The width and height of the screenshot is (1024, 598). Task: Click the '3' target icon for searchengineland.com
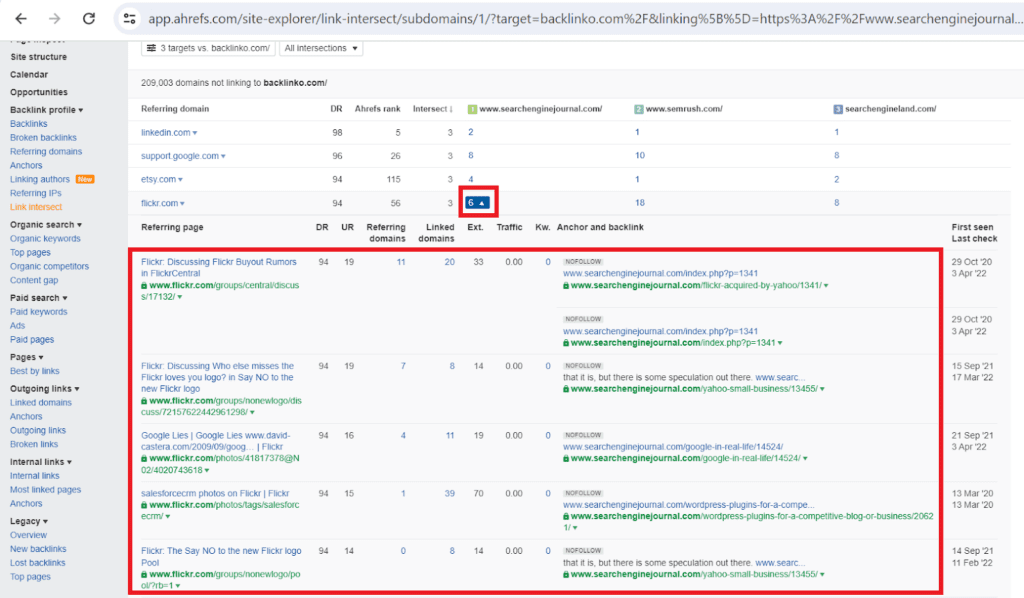point(838,109)
